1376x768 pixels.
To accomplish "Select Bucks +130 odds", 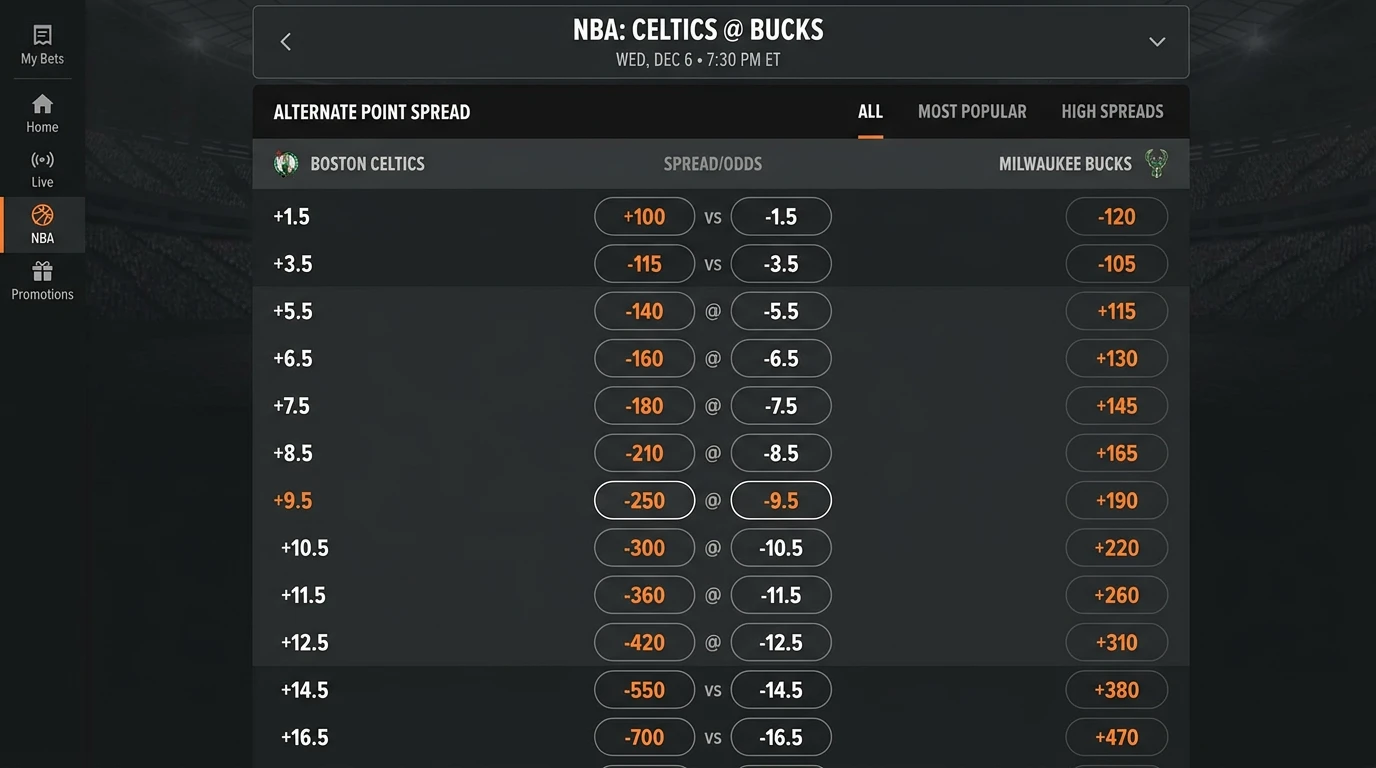I will click(1116, 358).
